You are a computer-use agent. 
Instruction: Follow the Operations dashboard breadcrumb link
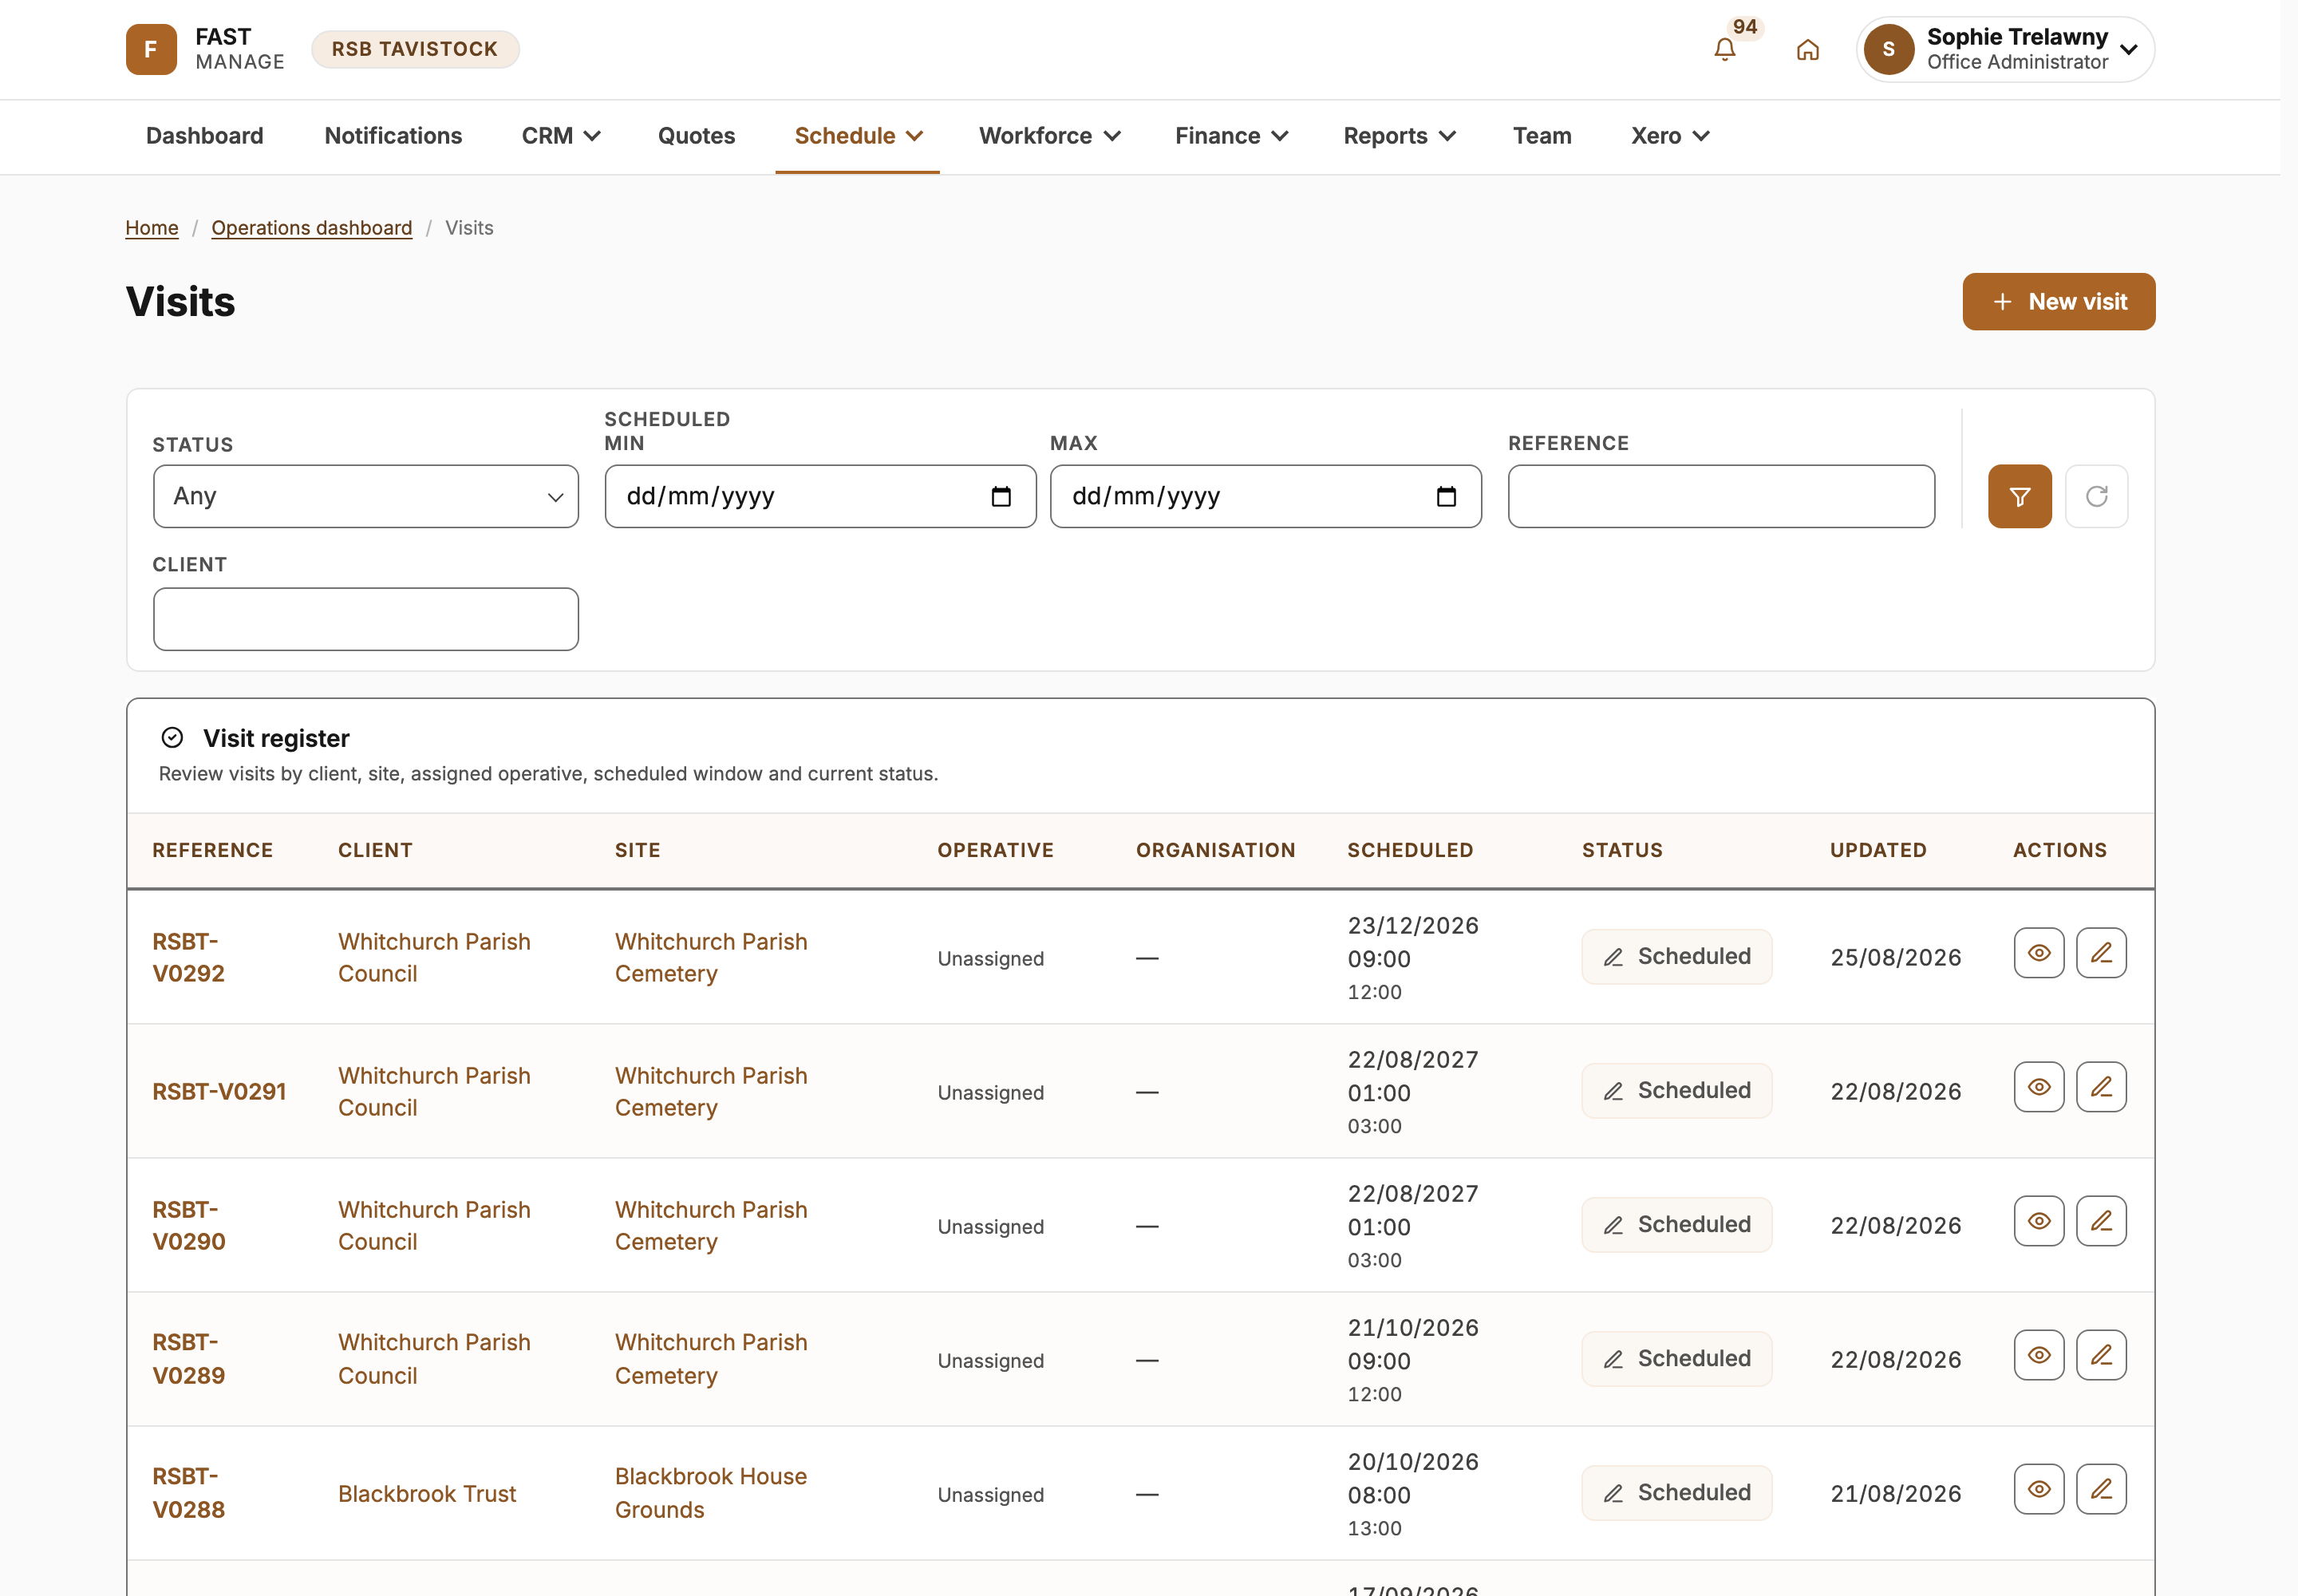(312, 228)
